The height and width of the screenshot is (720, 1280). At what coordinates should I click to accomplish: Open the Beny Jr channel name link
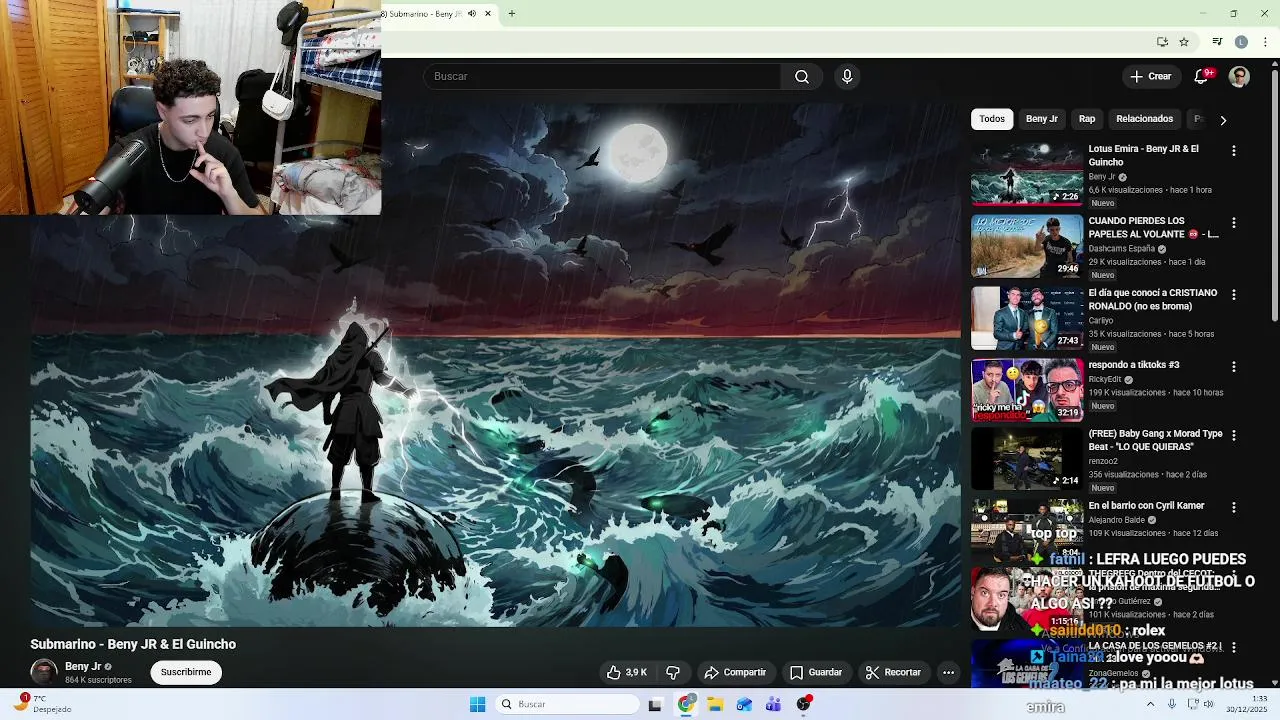pyautogui.click(x=83, y=666)
